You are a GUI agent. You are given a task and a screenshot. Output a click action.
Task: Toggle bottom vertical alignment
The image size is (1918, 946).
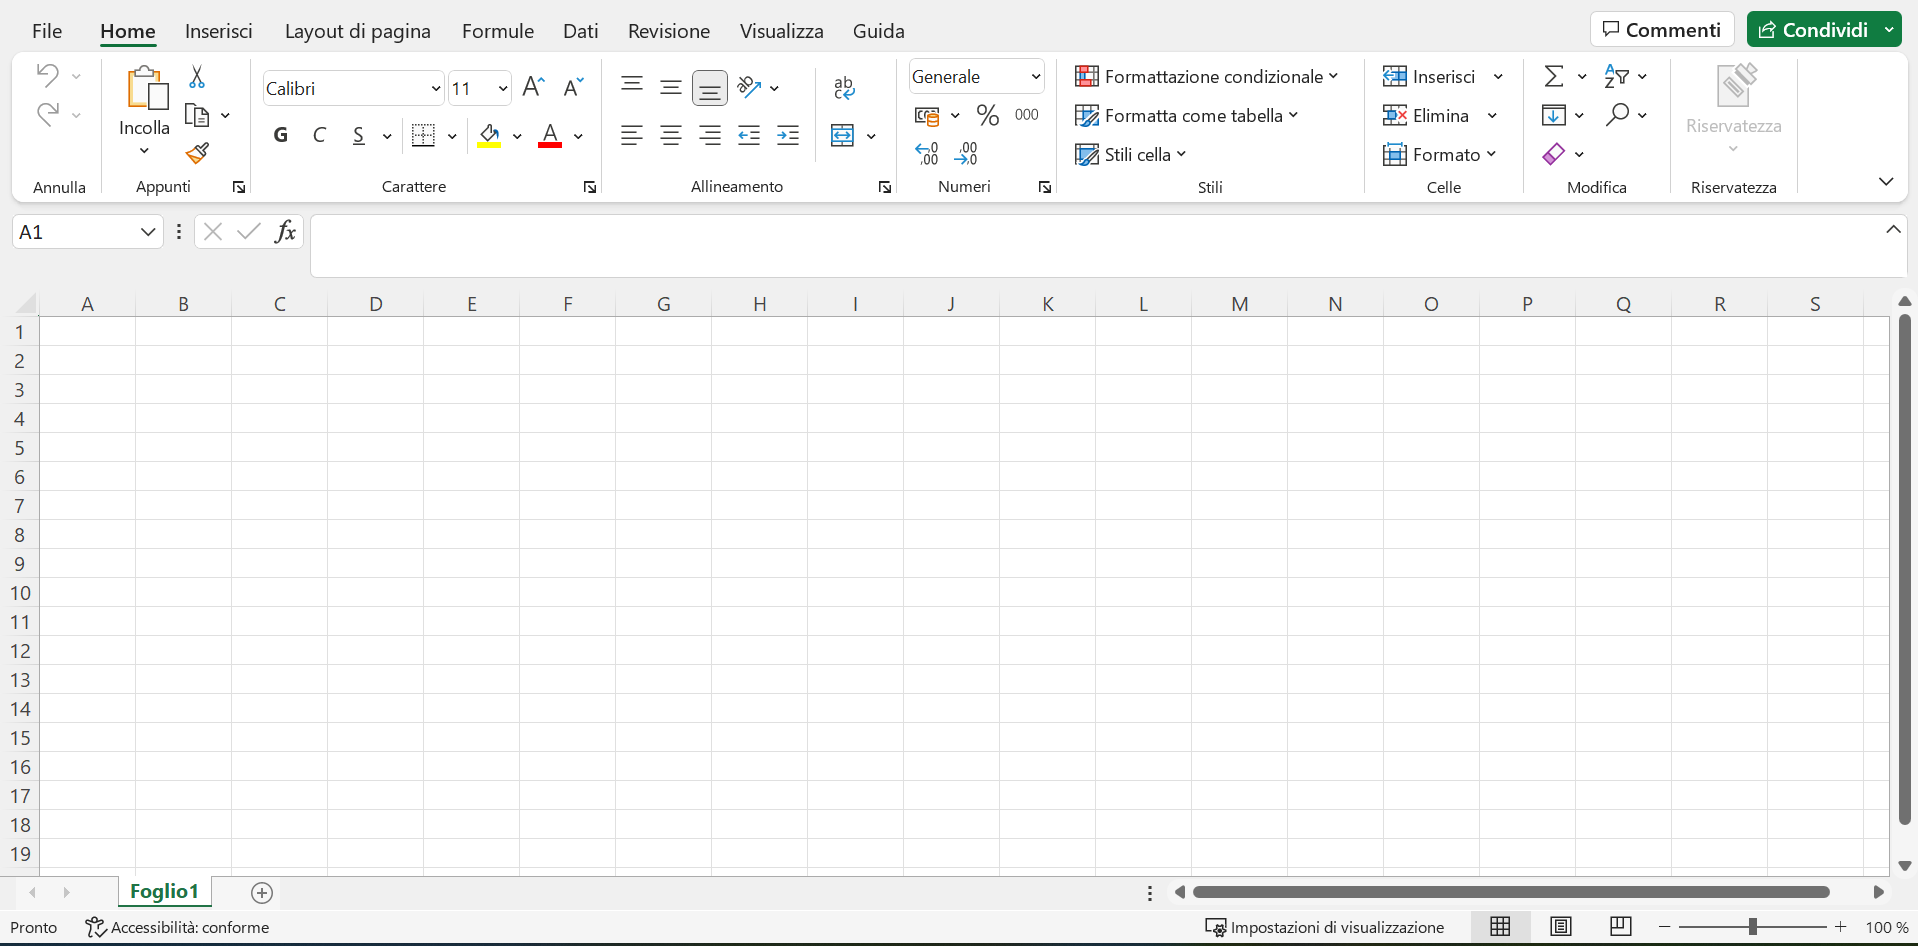point(710,88)
